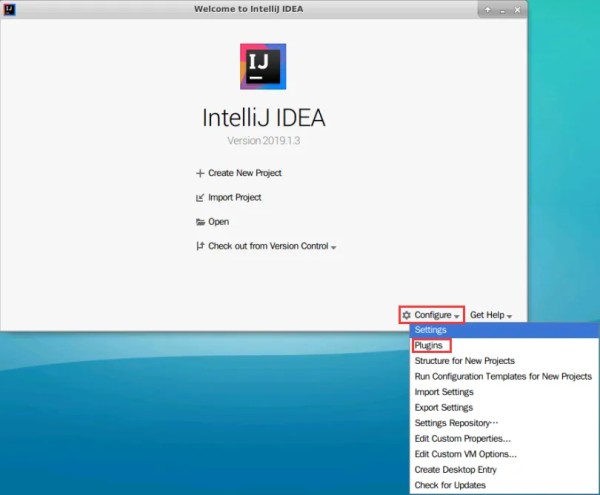Screen dimensions: 600x495
Task: Click the folder icon beside Open
Action: 200,222
